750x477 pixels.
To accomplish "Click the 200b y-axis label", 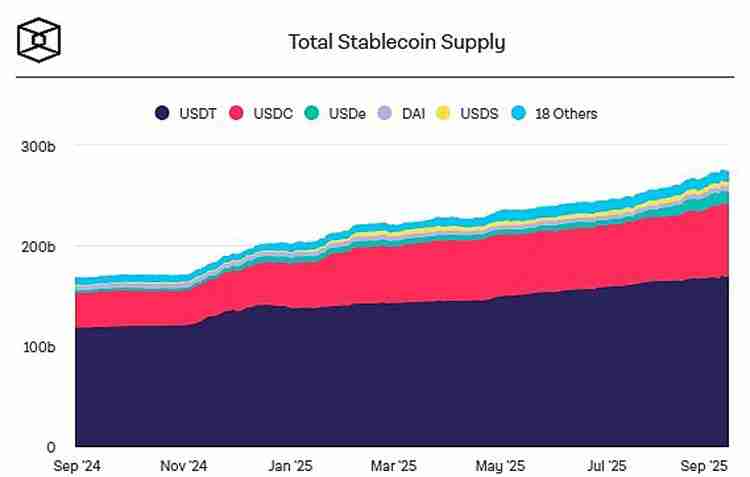I will tap(38, 247).
